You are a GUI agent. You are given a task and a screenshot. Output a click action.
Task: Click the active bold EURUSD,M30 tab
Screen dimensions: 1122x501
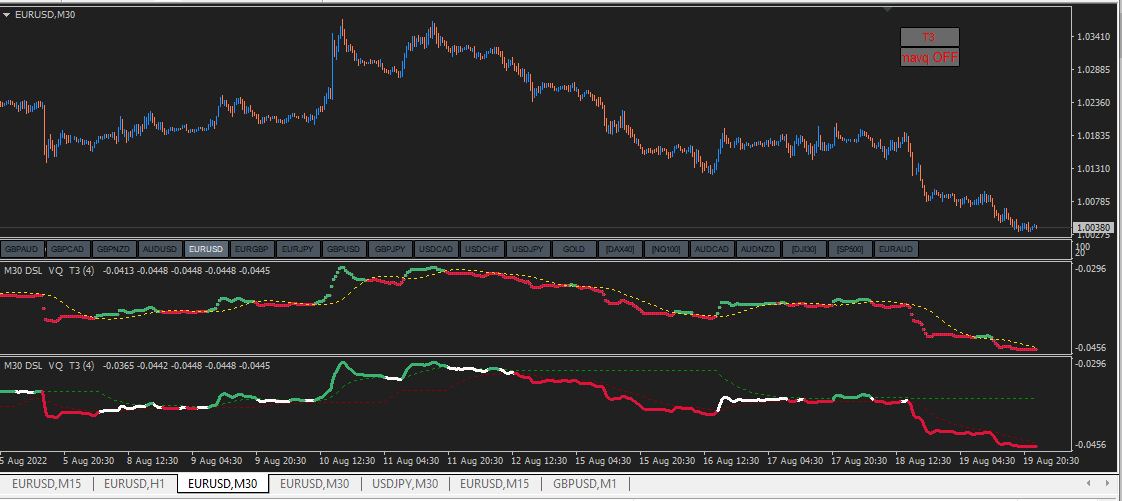pos(222,484)
